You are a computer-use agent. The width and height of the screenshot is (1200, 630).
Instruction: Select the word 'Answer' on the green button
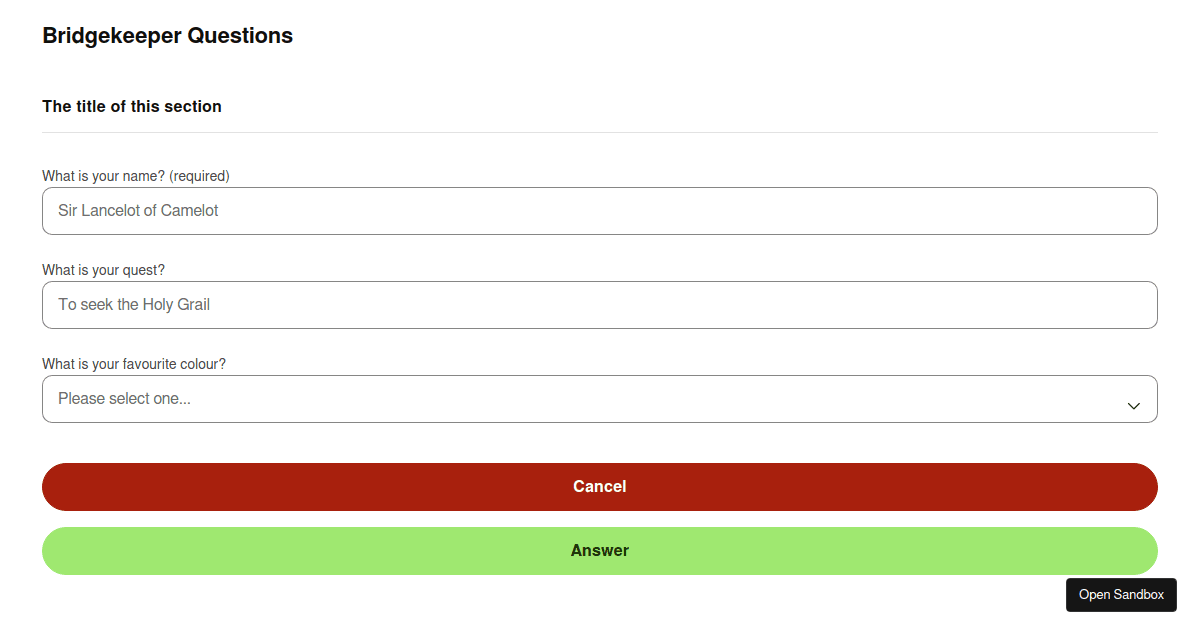pos(600,551)
